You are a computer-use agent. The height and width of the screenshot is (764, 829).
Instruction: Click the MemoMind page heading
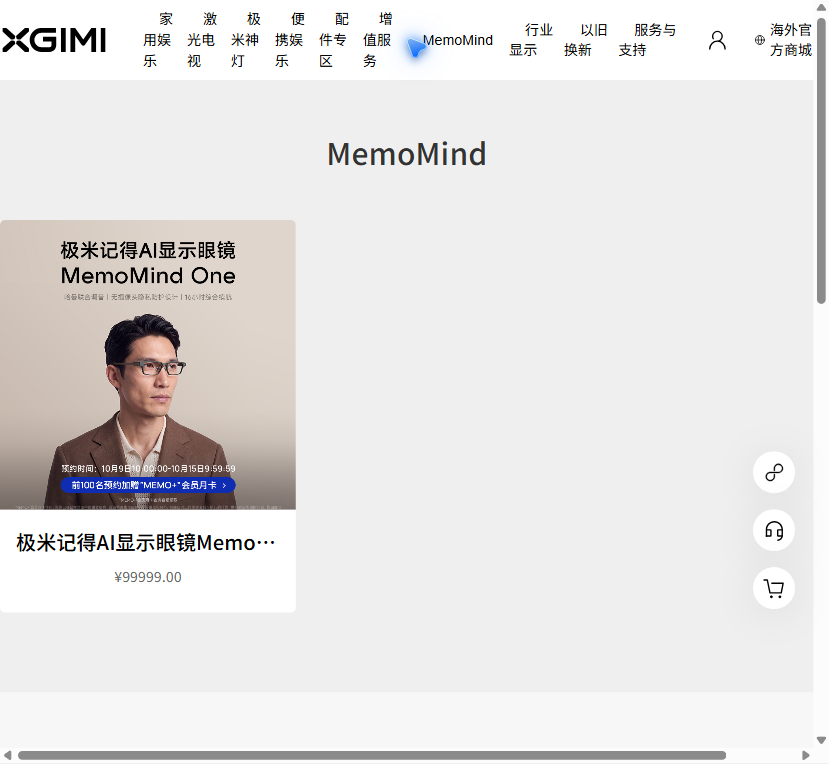coord(407,154)
